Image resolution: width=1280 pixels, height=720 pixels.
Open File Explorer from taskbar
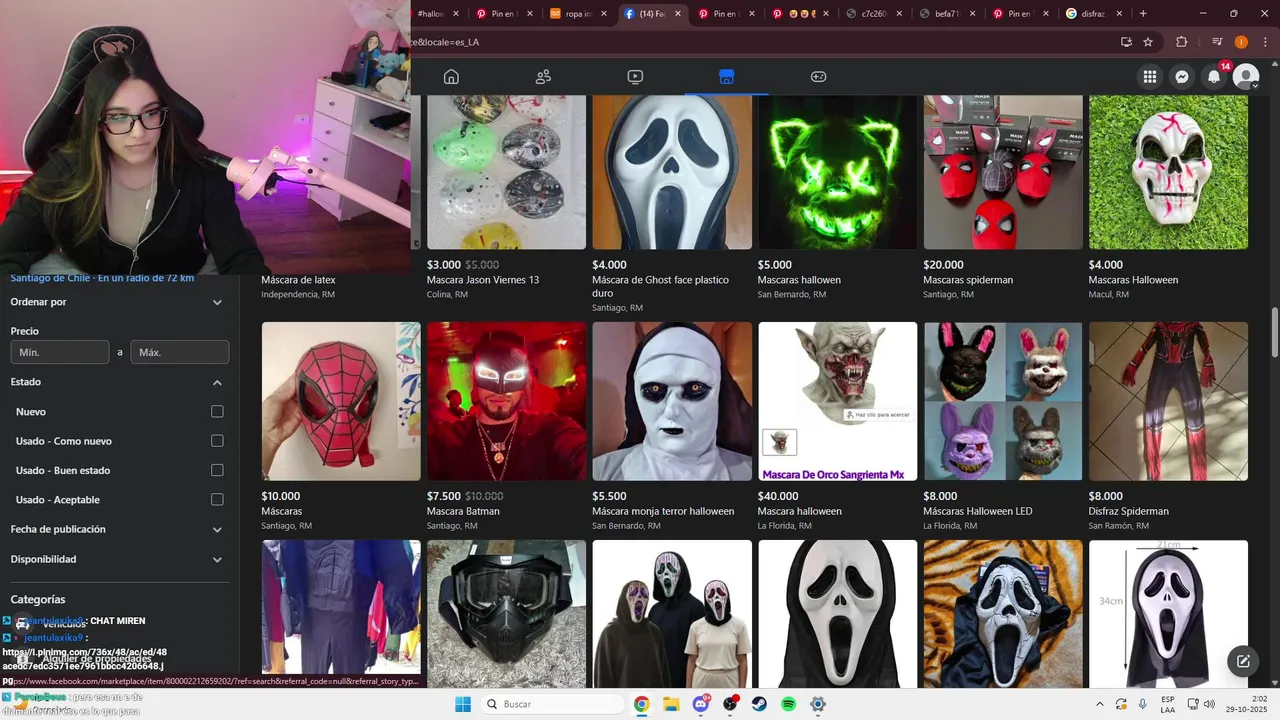click(x=671, y=704)
